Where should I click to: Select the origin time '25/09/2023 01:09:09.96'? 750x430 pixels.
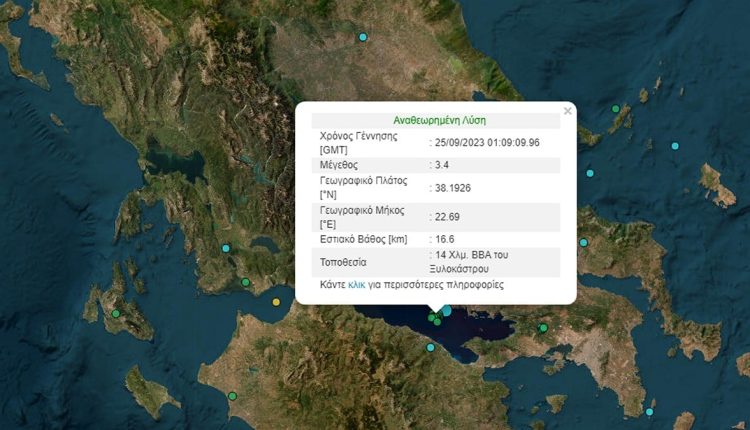click(487, 143)
